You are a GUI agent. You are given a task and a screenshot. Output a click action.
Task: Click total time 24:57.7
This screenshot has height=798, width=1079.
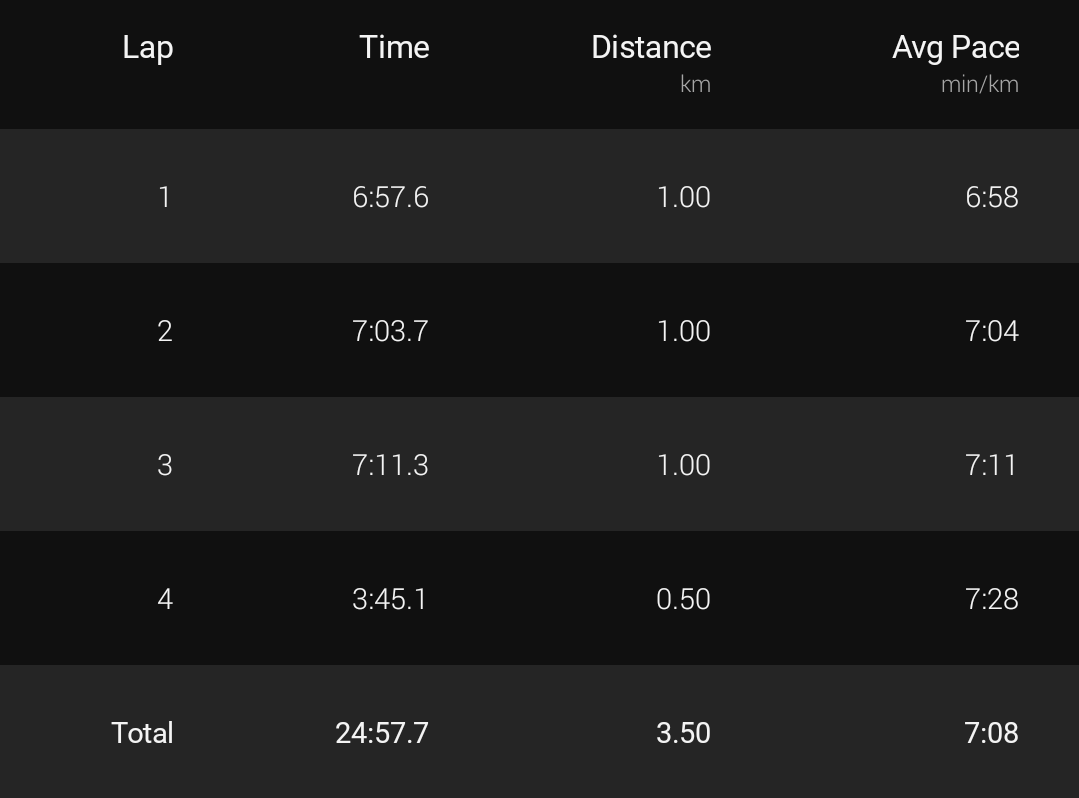[382, 733]
